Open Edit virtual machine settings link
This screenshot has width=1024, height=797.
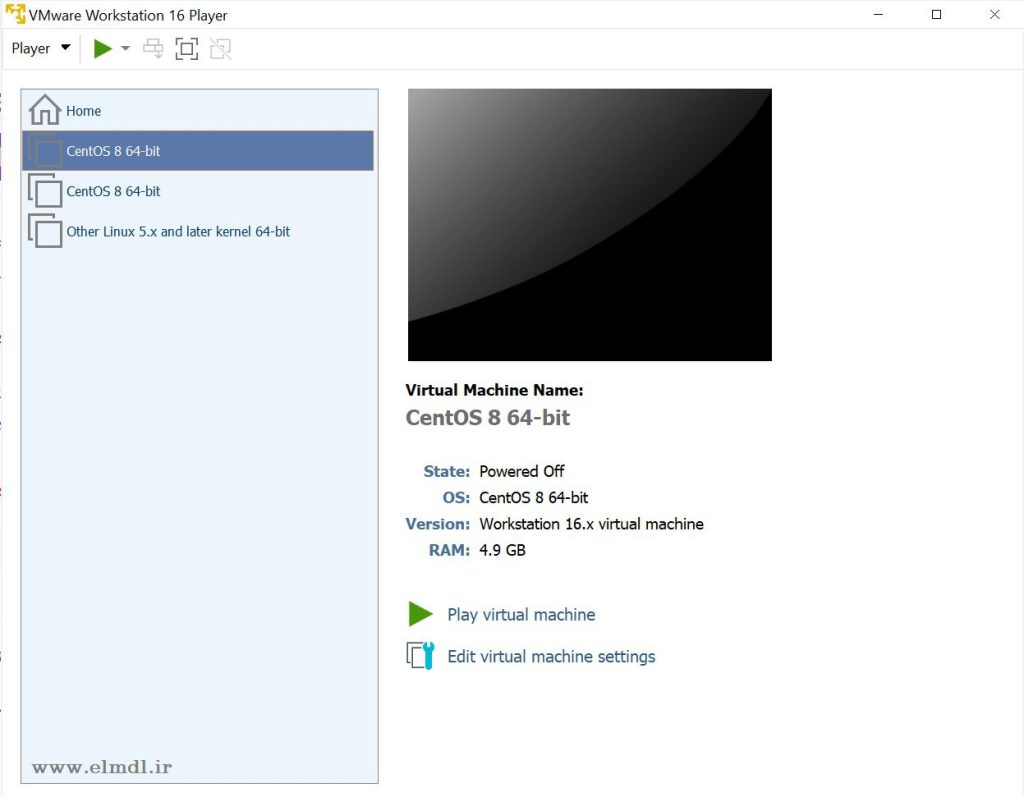[x=551, y=657]
